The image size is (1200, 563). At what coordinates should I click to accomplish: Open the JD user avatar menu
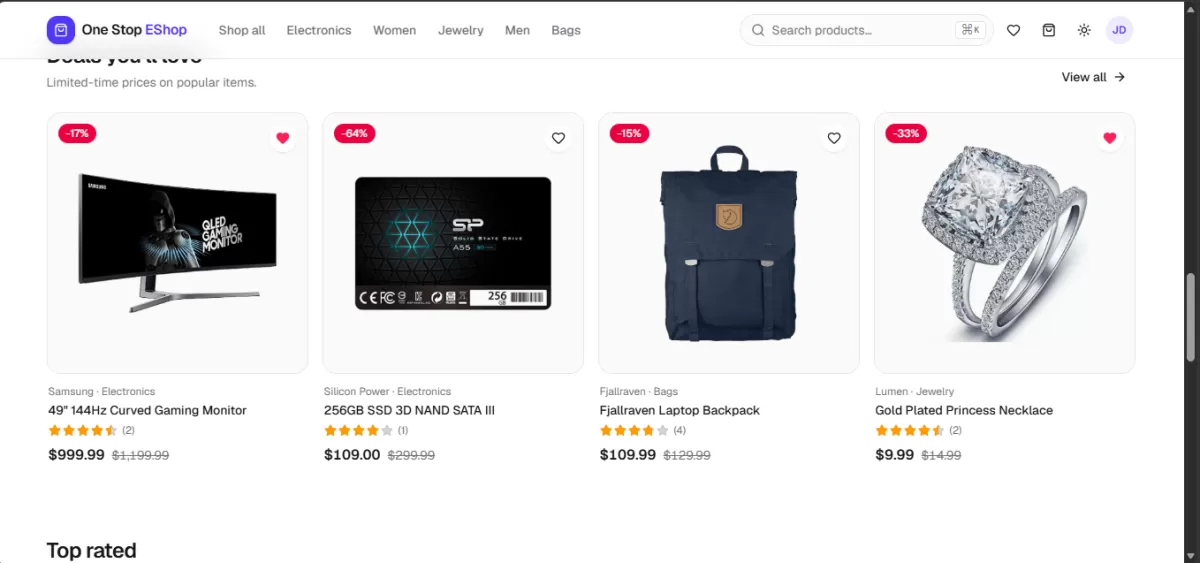(1119, 30)
